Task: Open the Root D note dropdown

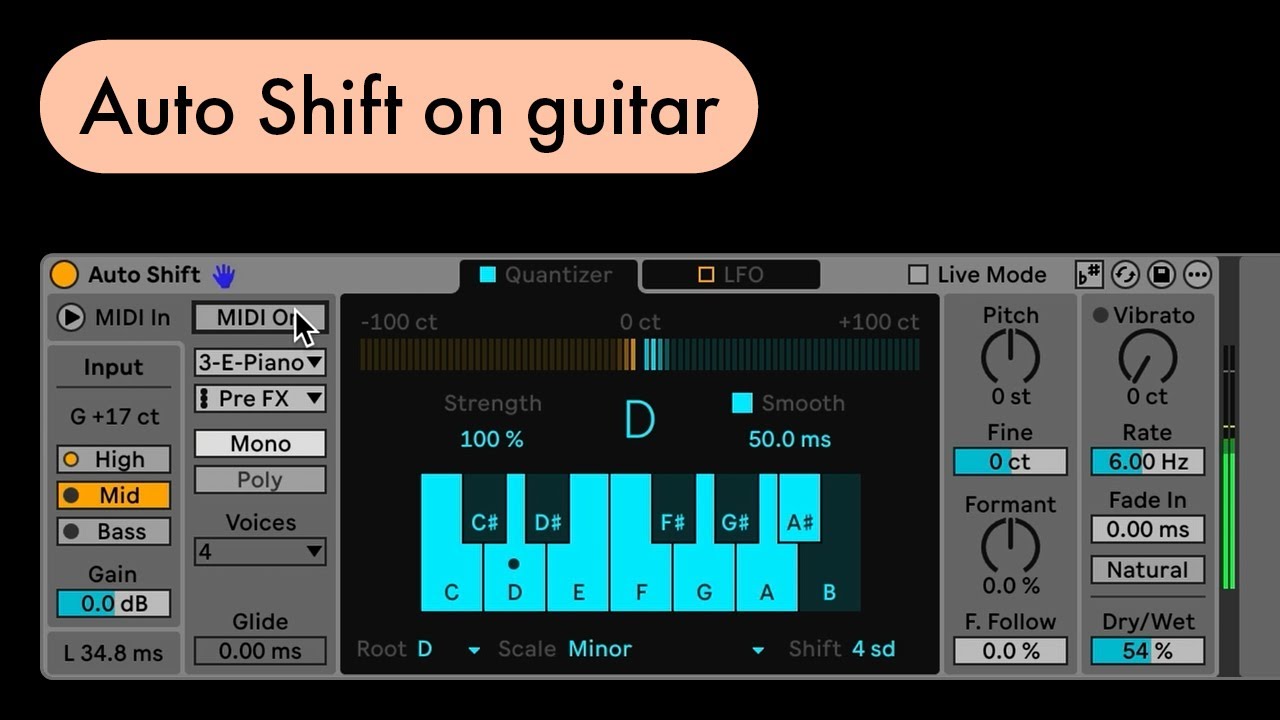Action: 447,649
